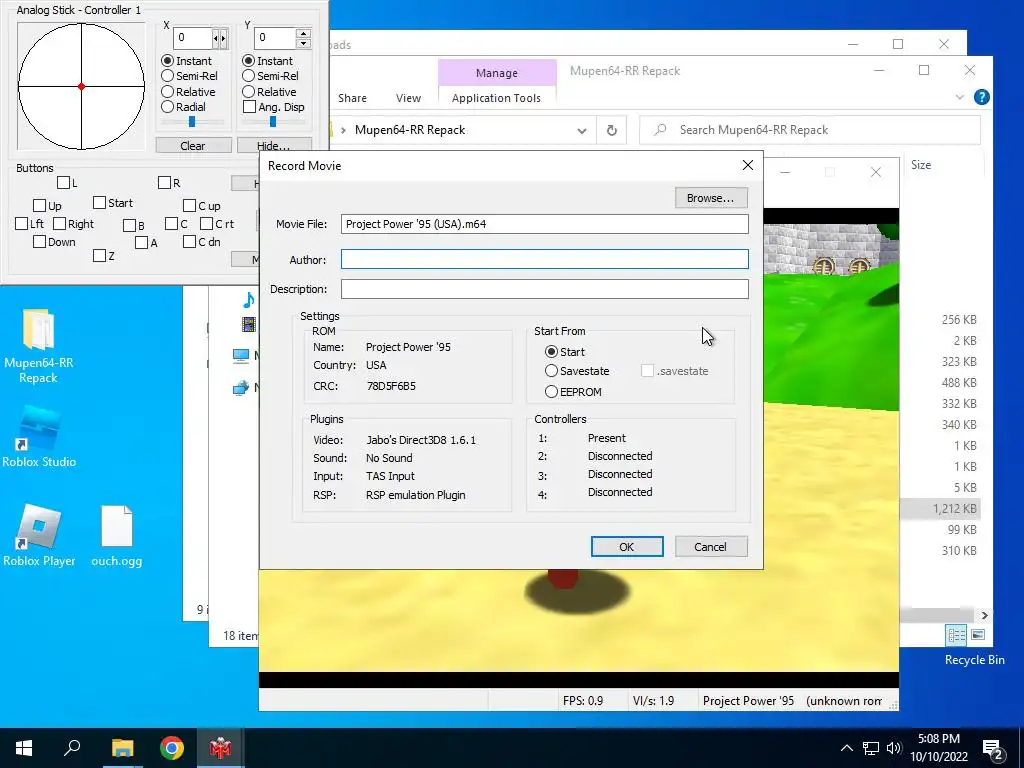Click network tray icon

[x=871, y=748]
